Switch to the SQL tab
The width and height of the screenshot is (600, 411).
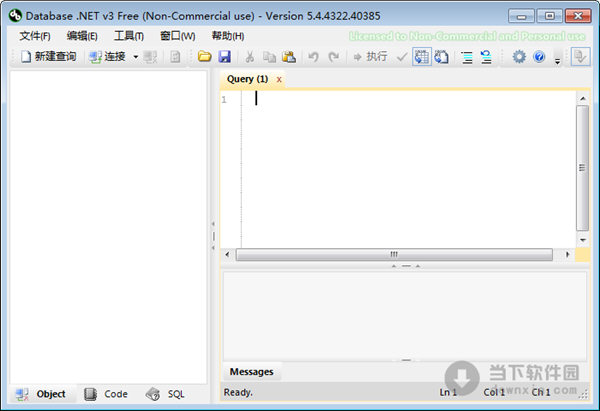(x=165, y=394)
